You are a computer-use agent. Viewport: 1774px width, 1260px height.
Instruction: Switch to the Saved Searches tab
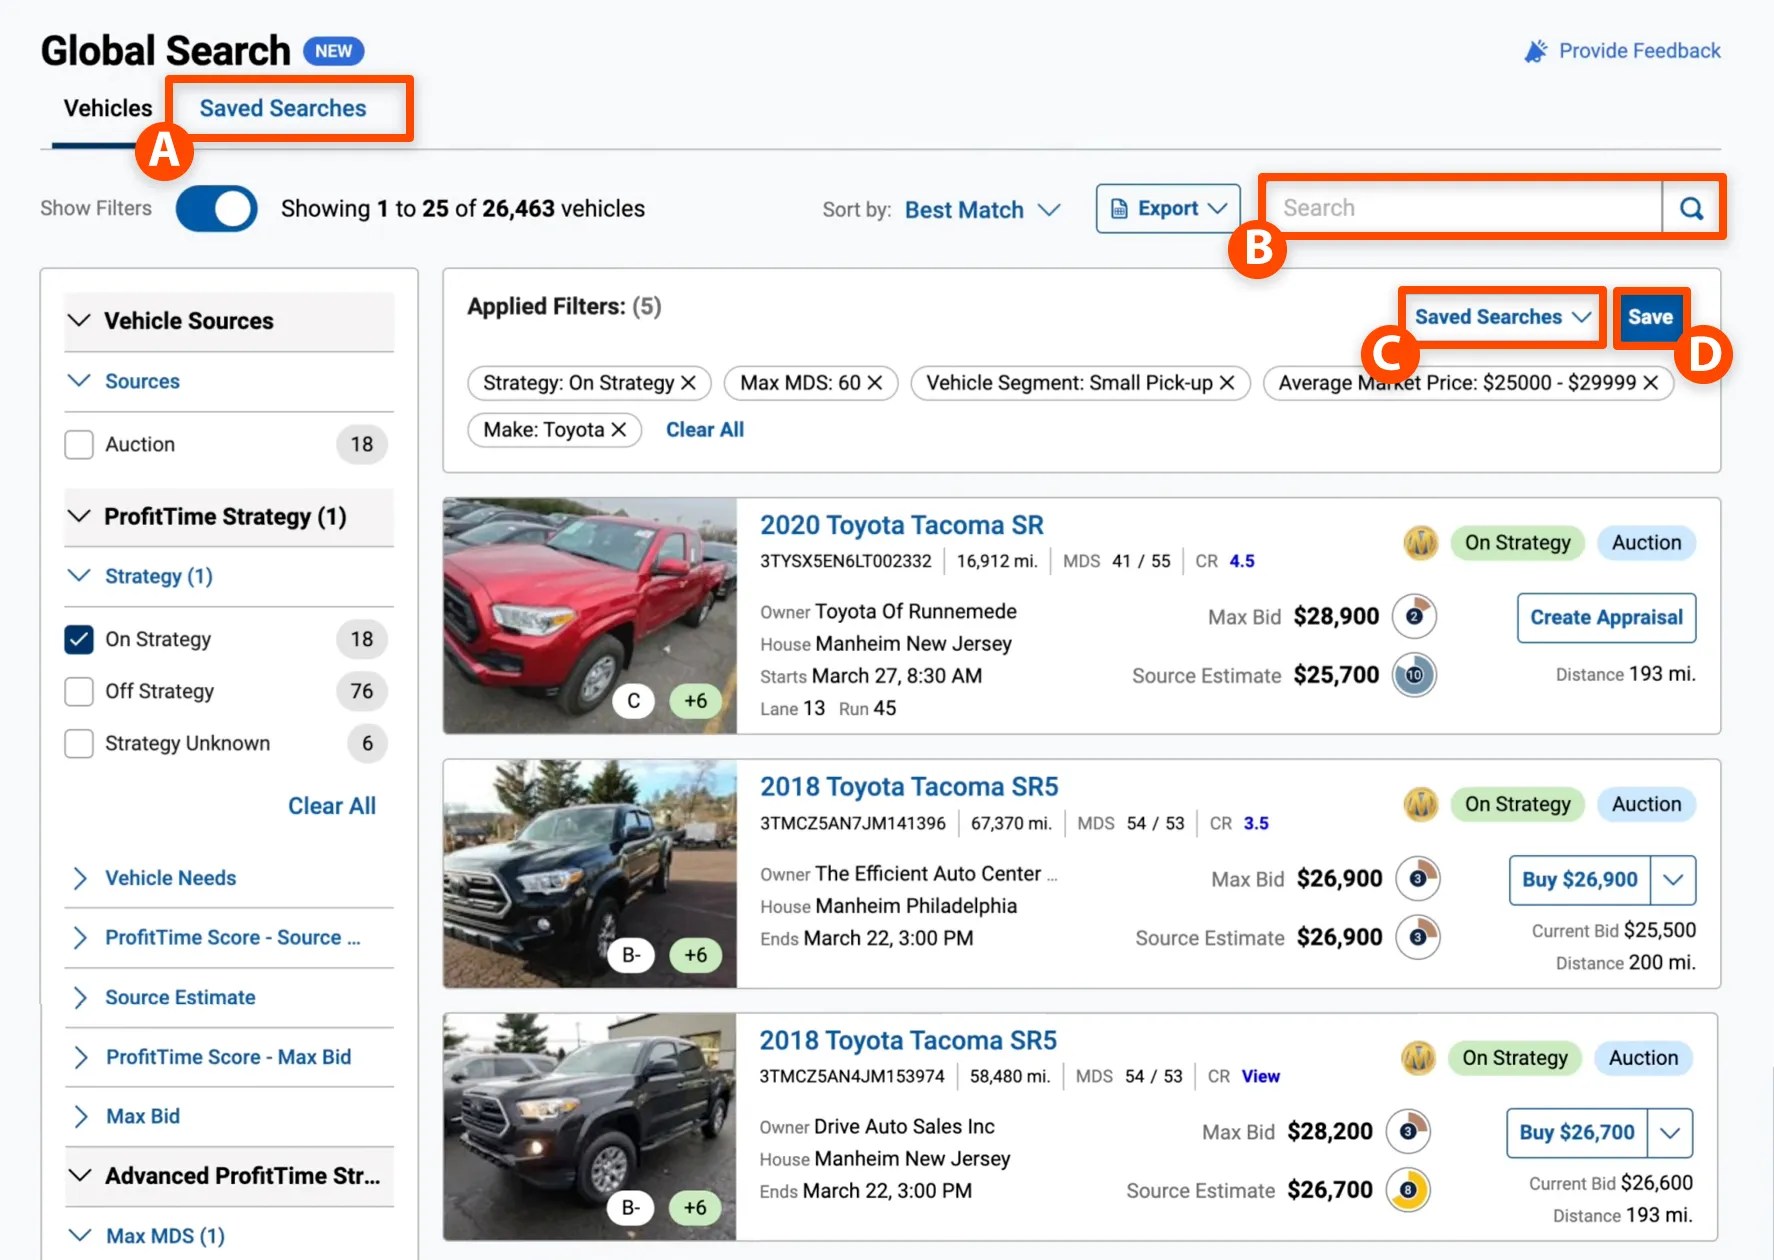coord(283,108)
